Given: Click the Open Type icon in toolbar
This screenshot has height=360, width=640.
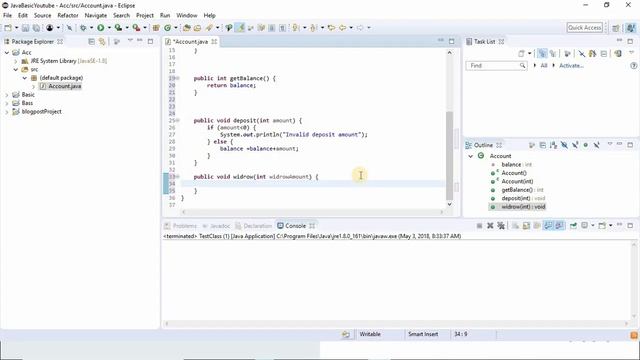Looking at the screenshot, I should tap(187, 28).
